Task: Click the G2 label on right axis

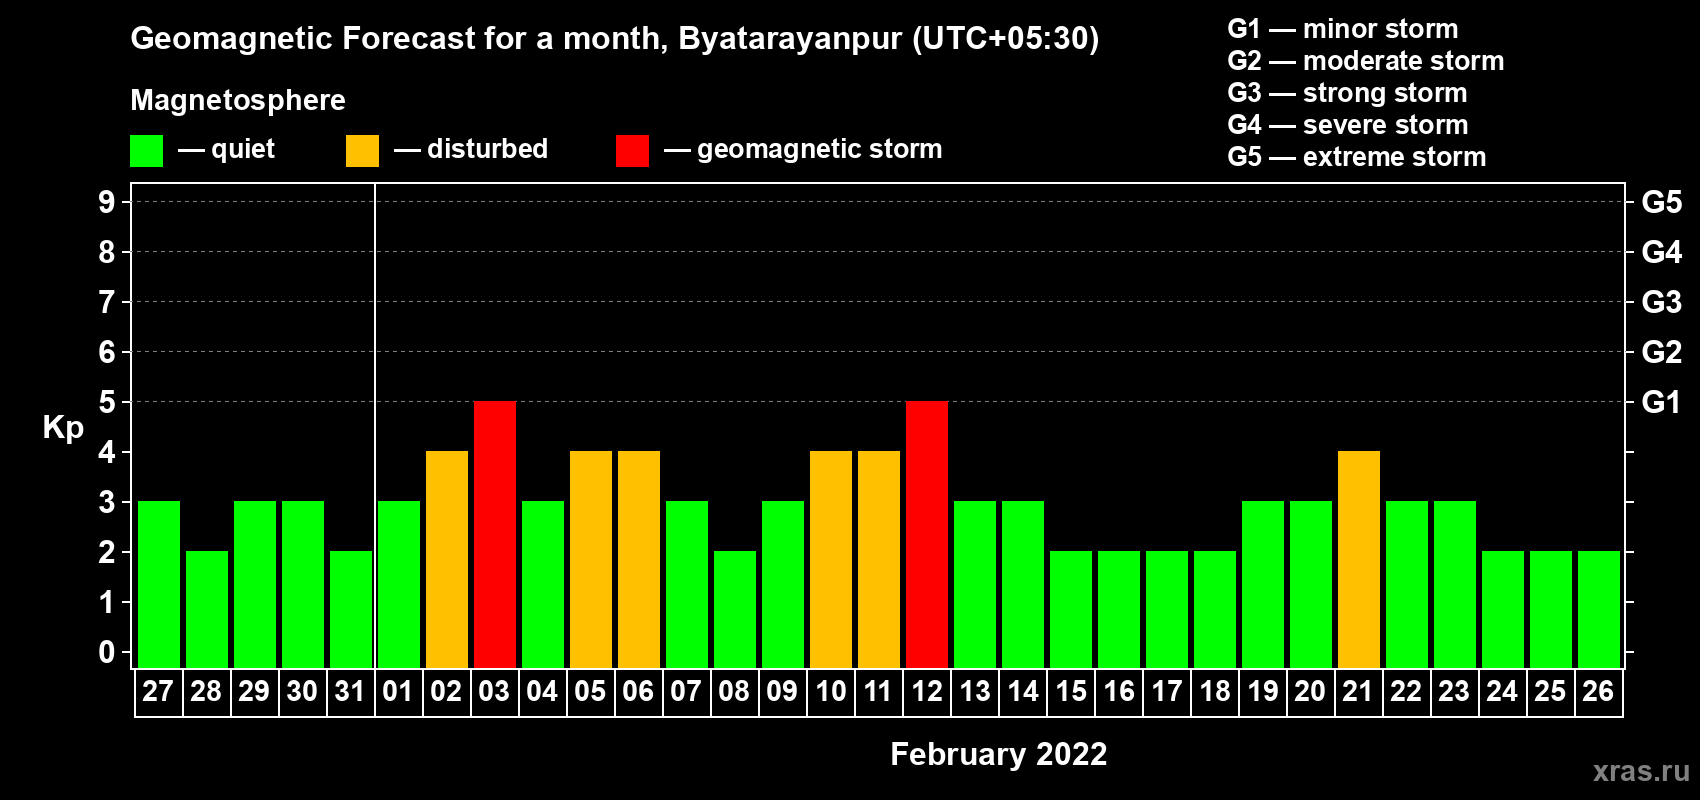Action: [1661, 352]
